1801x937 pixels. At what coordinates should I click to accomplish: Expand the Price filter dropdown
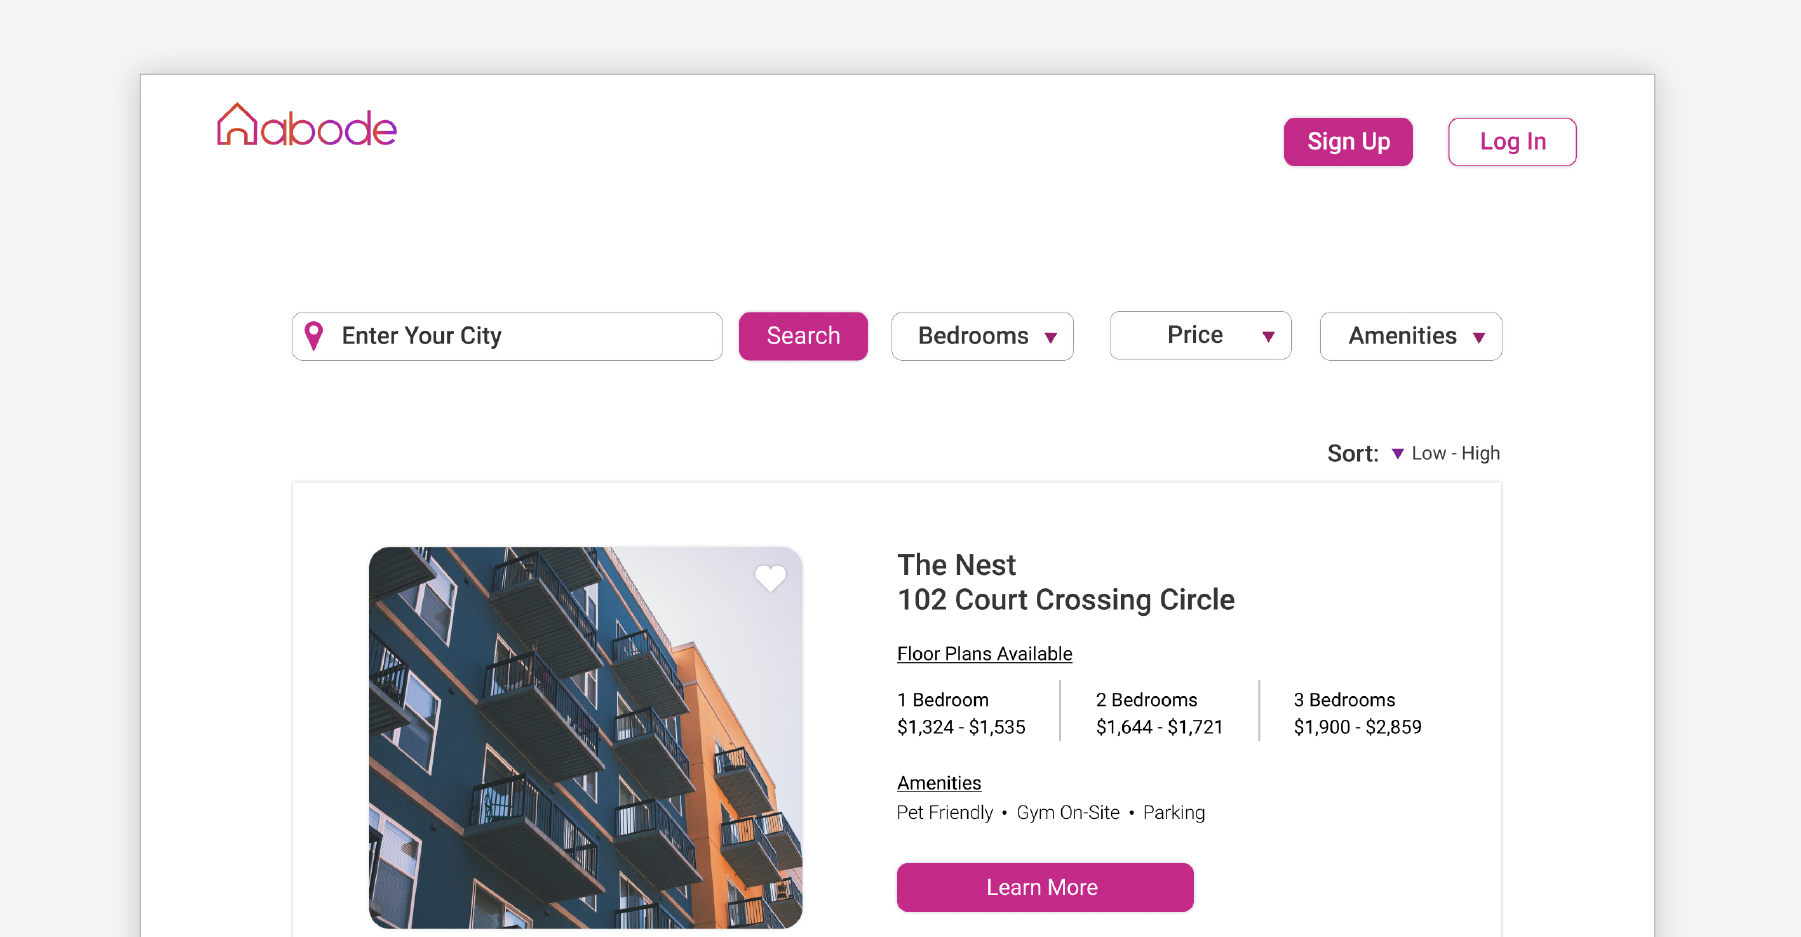[x=1200, y=336]
